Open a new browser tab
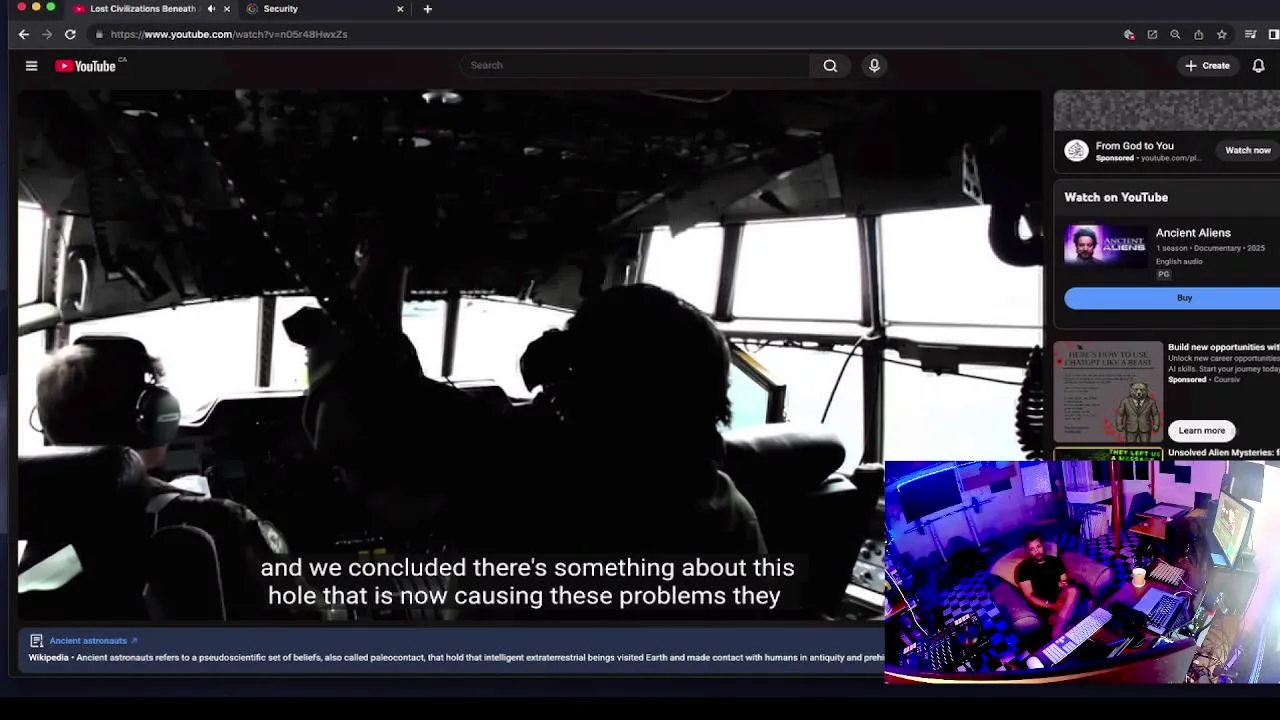Viewport: 1280px width, 720px height. [x=427, y=9]
